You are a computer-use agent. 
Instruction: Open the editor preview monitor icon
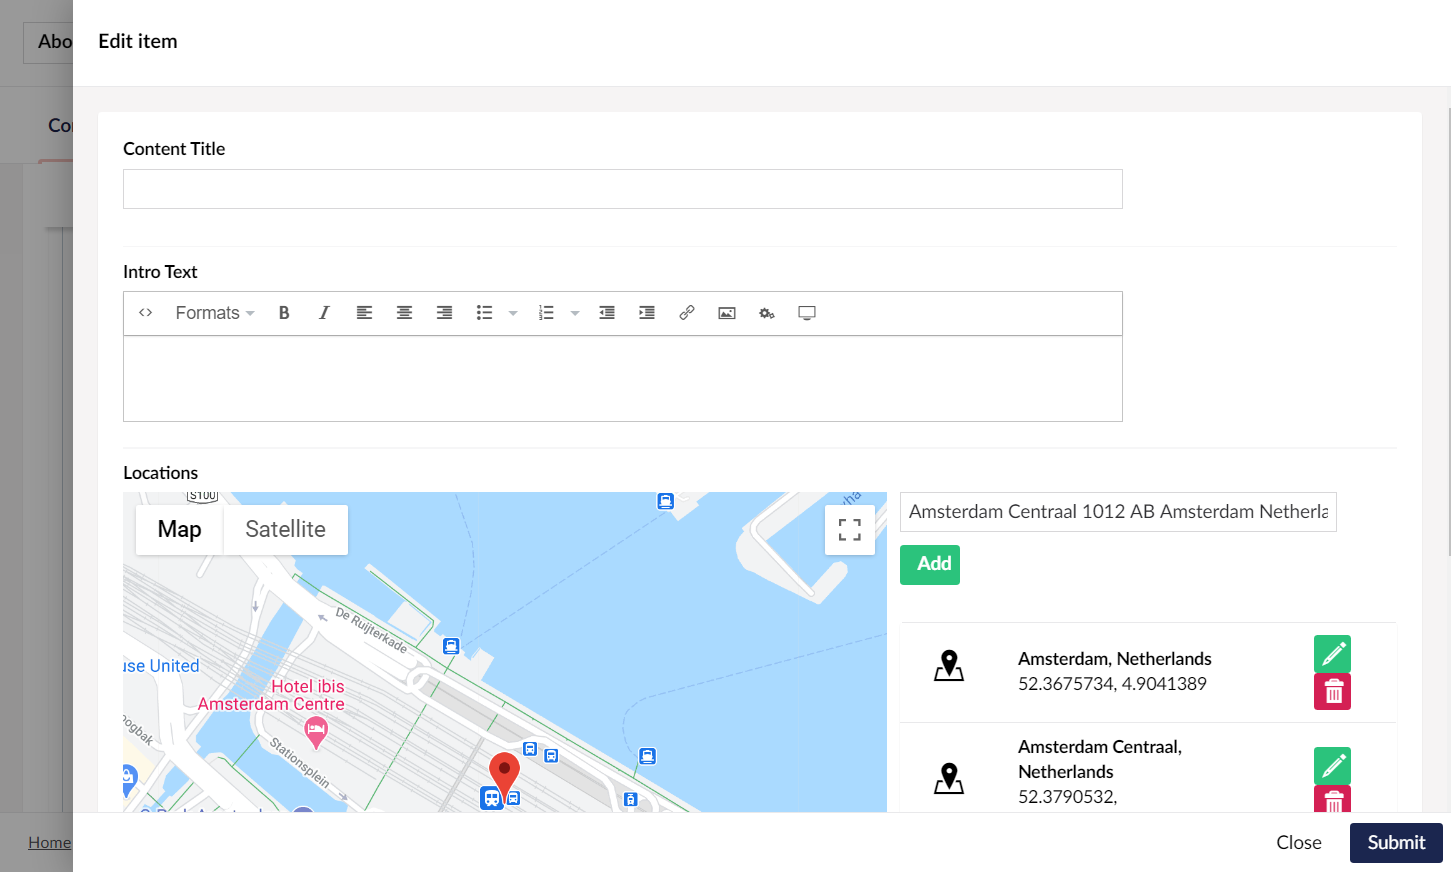click(807, 313)
